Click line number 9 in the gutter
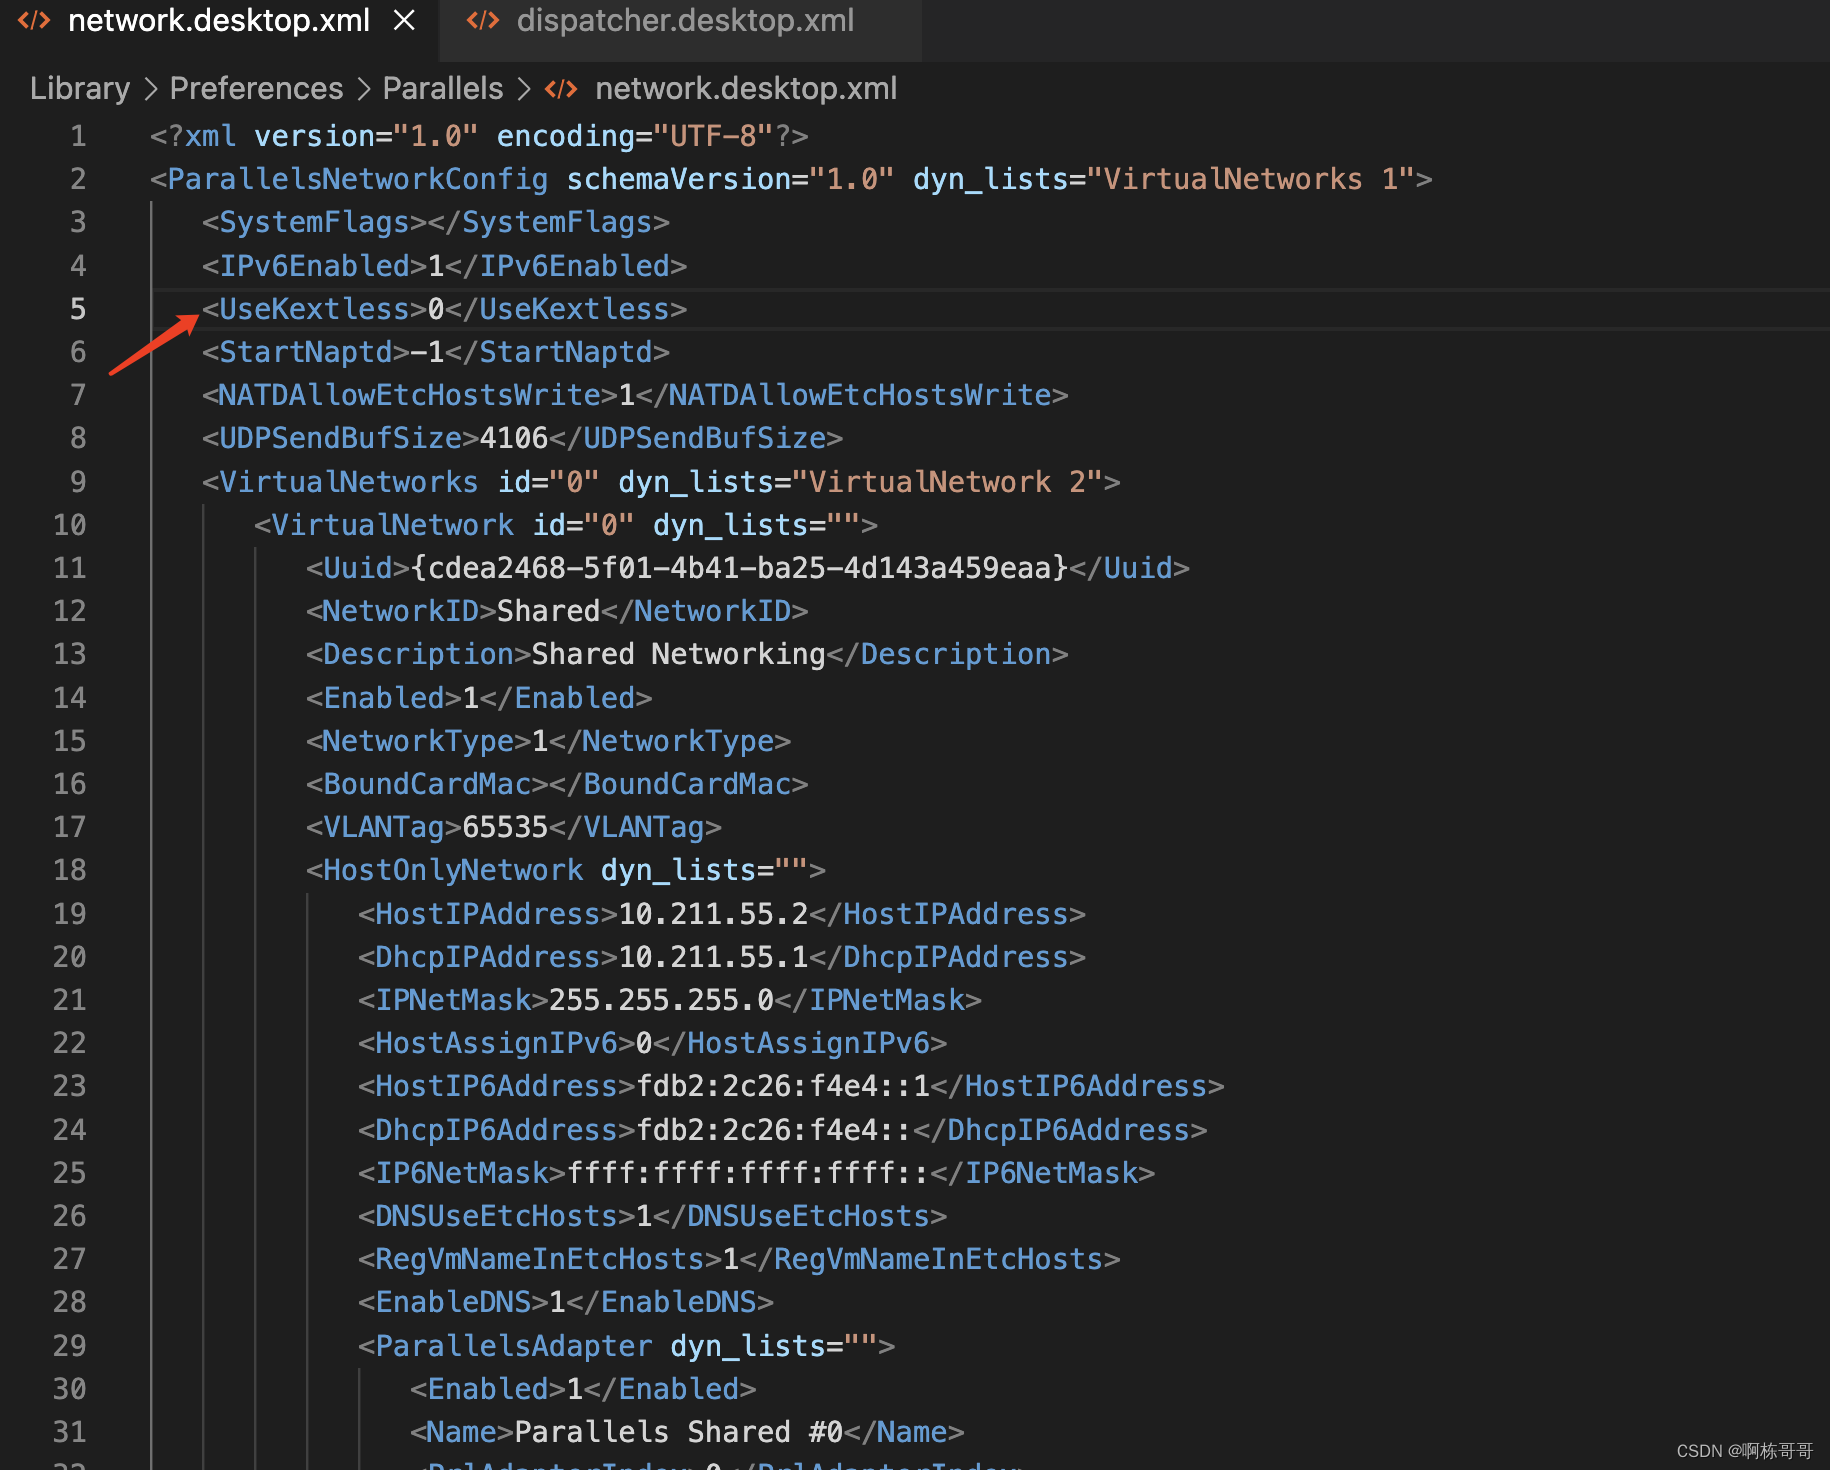 [x=78, y=482]
